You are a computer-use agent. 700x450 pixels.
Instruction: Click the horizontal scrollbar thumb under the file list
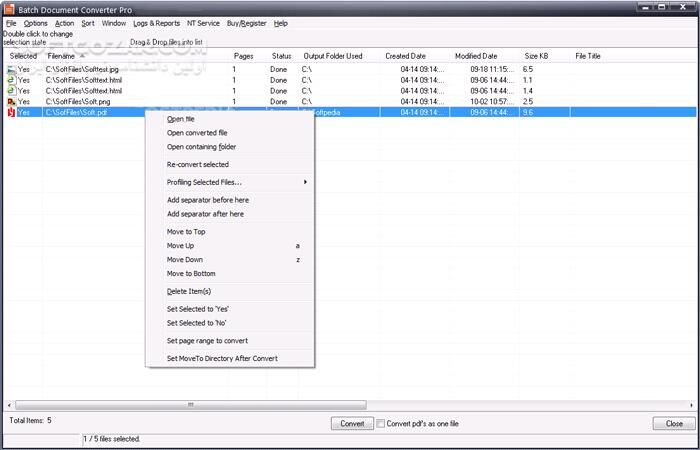point(188,405)
